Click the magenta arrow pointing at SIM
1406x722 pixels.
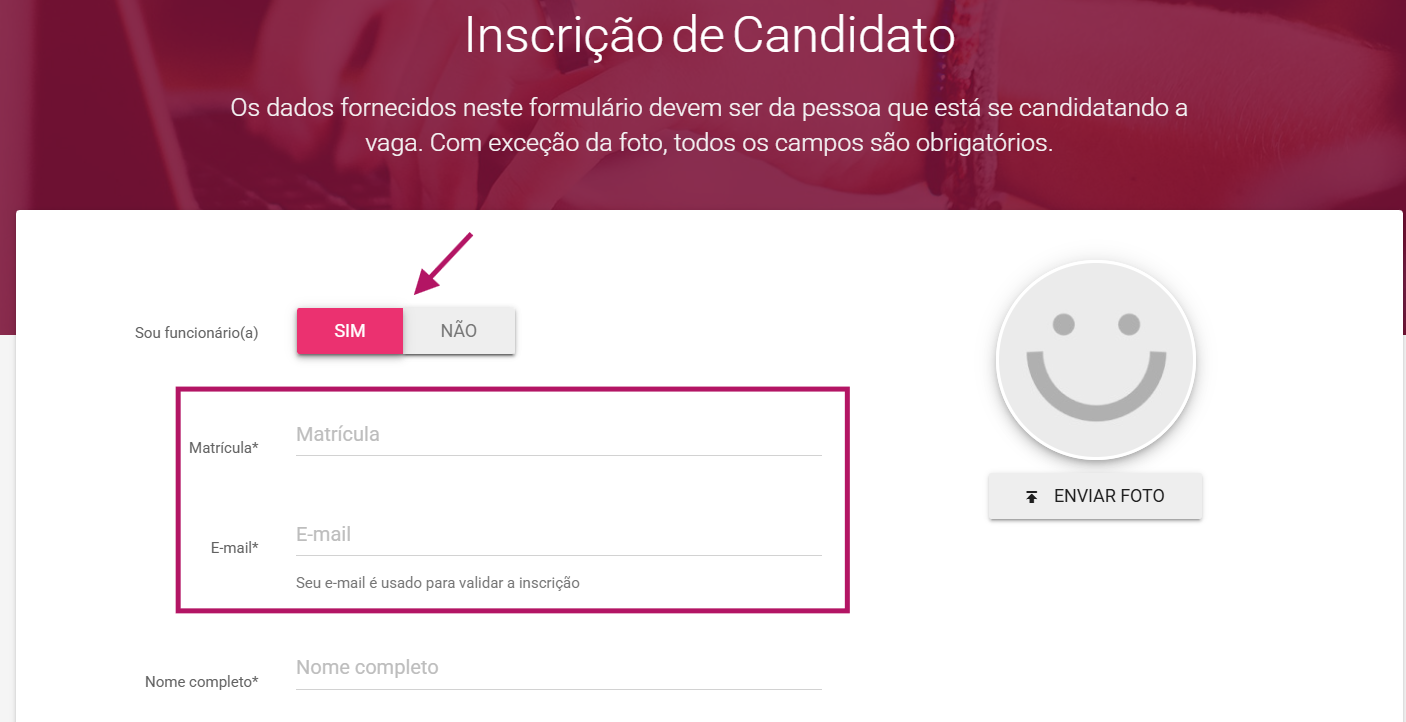click(x=442, y=264)
